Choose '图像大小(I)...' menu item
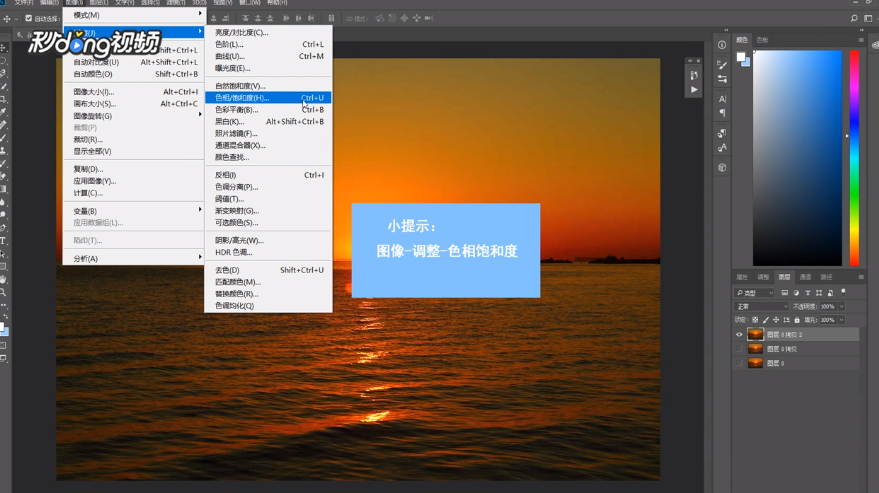 point(133,91)
